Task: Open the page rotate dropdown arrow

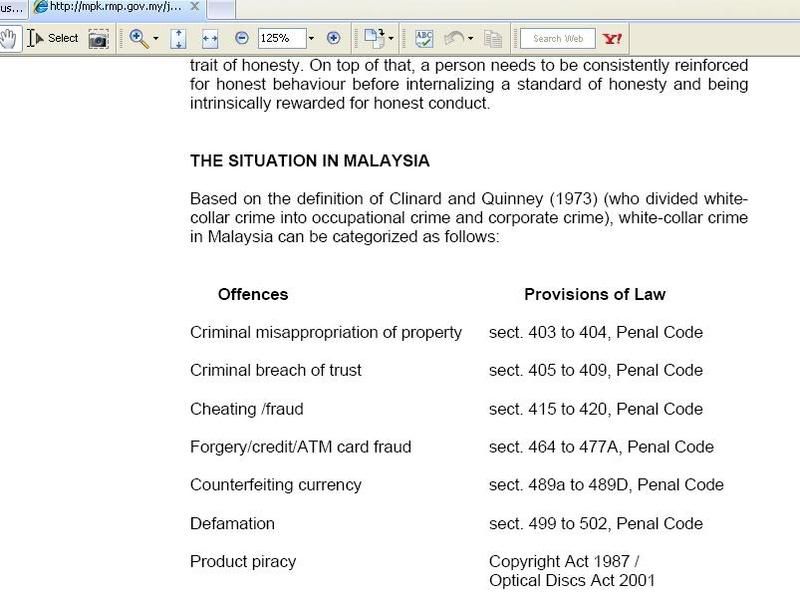Action: coord(391,39)
